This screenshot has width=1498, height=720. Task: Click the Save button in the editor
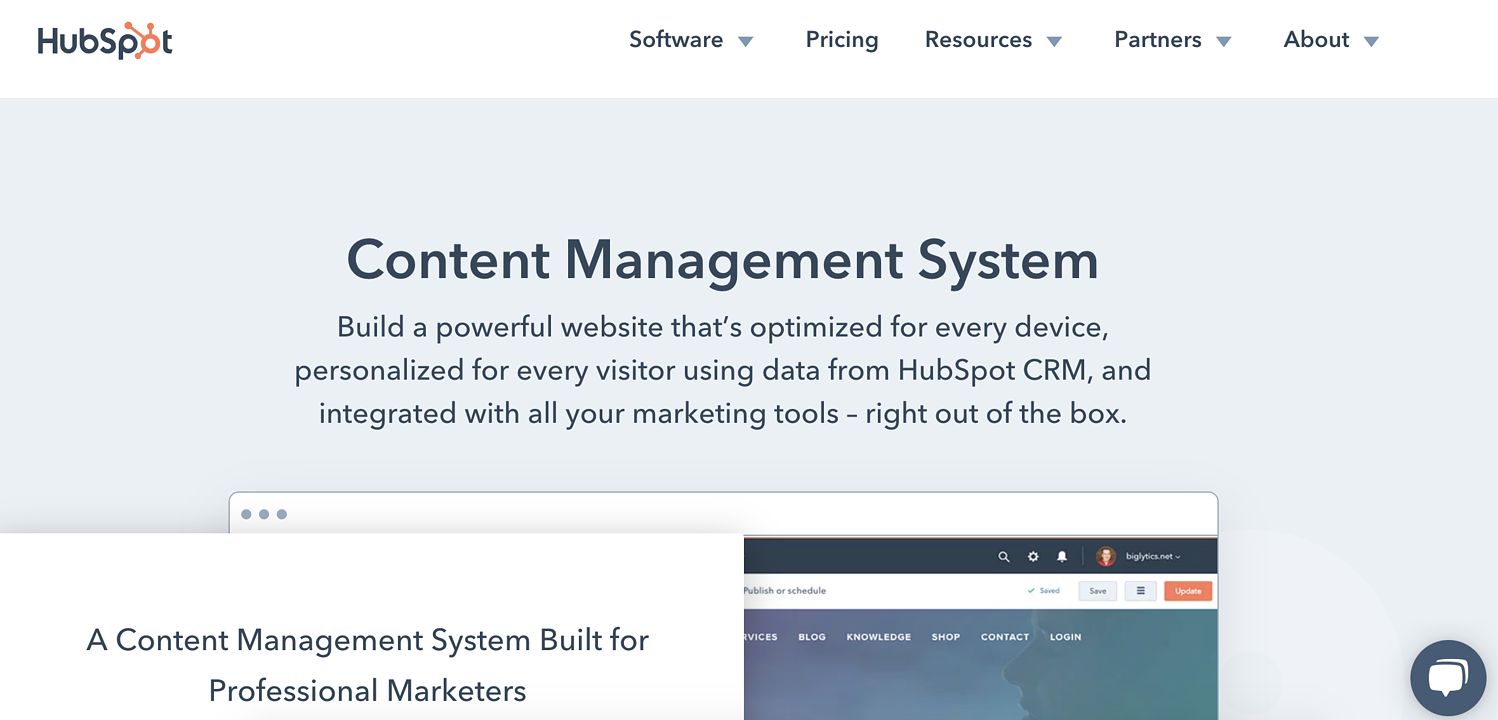pyautogui.click(x=1097, y=590)
